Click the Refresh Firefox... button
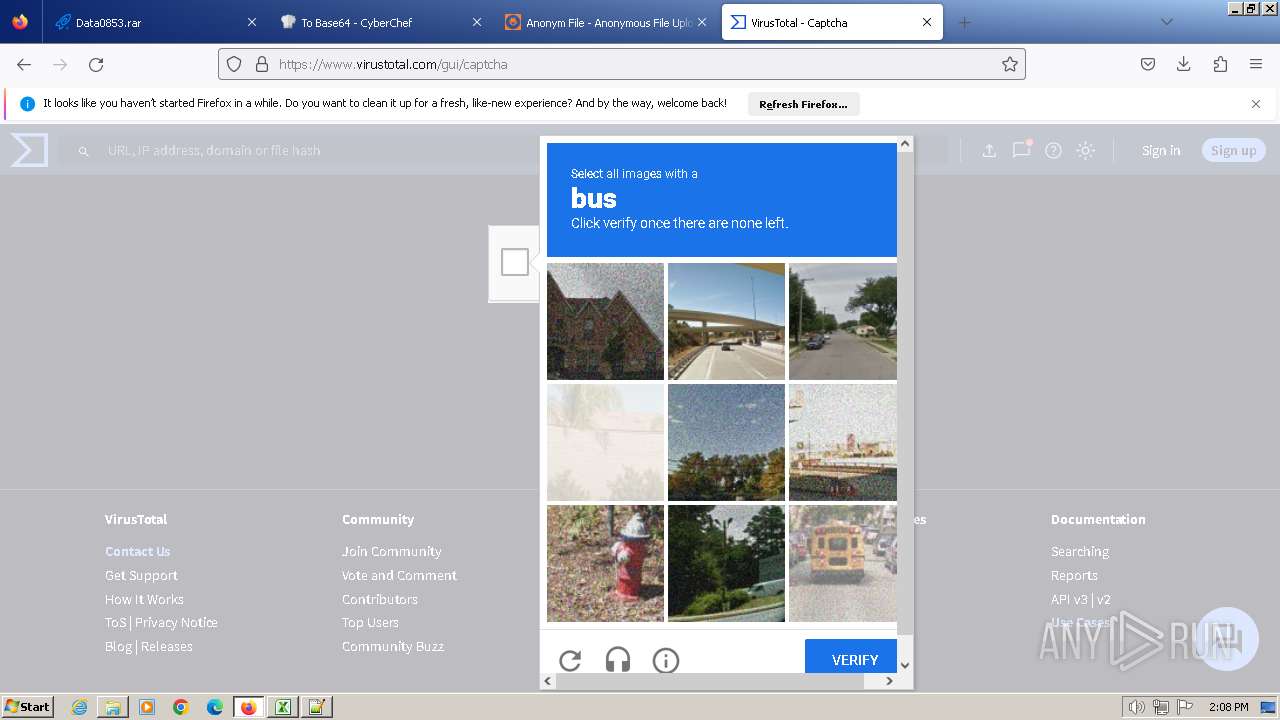Image resolution: width=1280 pixels, height=720 pixels. tap(803, 104)
